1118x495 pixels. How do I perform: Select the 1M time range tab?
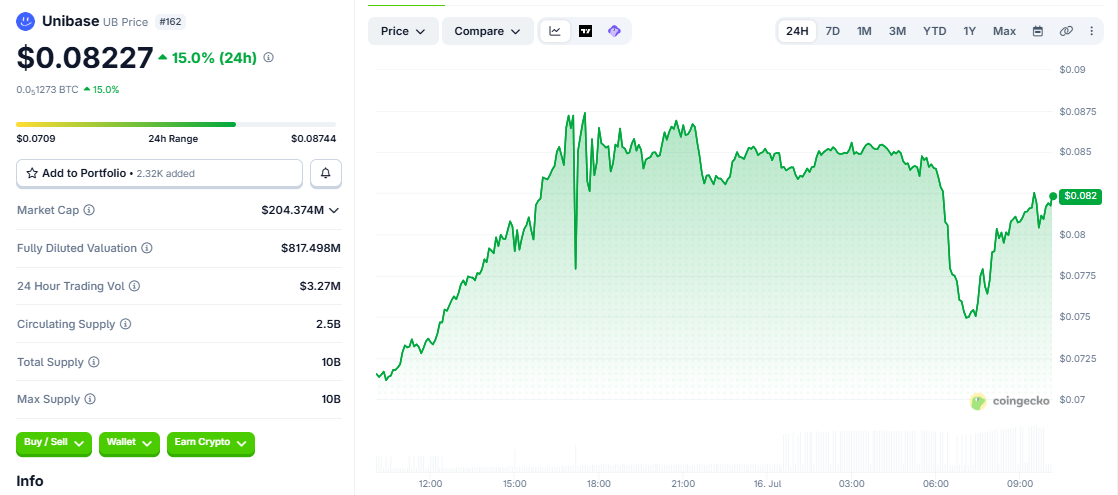[x=864, y=31]
